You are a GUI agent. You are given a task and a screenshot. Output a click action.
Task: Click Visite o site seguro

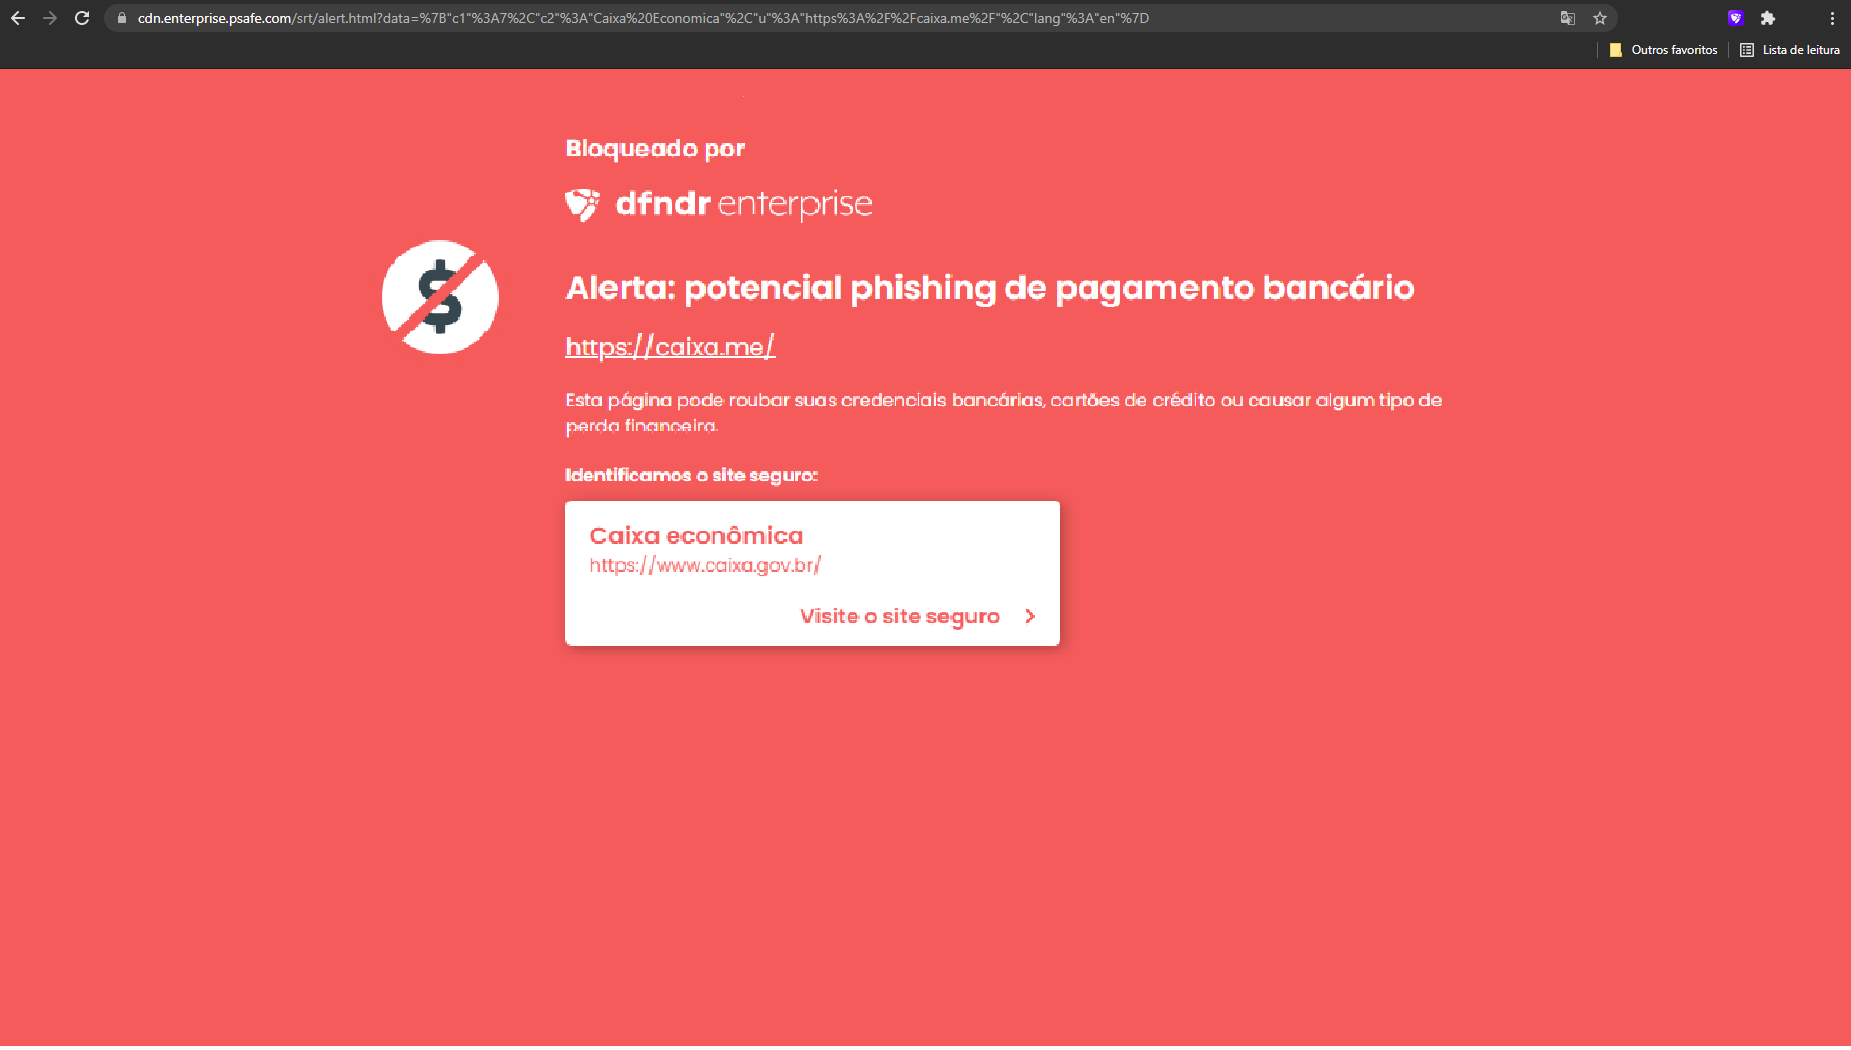coord(900,616)
